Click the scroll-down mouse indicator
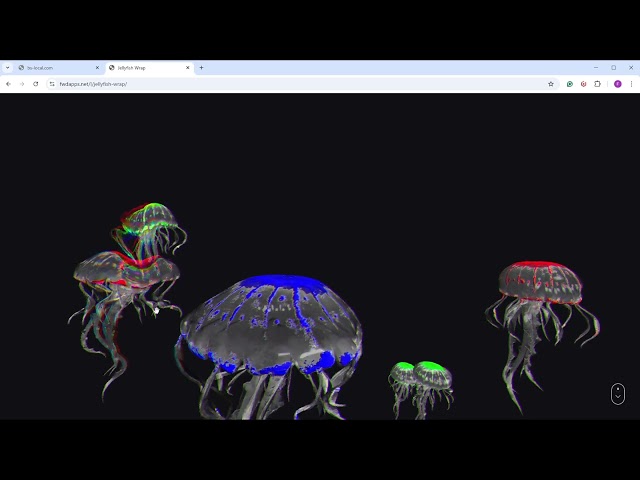The height and width of the screenshot is (480, 640). point(618,394)
